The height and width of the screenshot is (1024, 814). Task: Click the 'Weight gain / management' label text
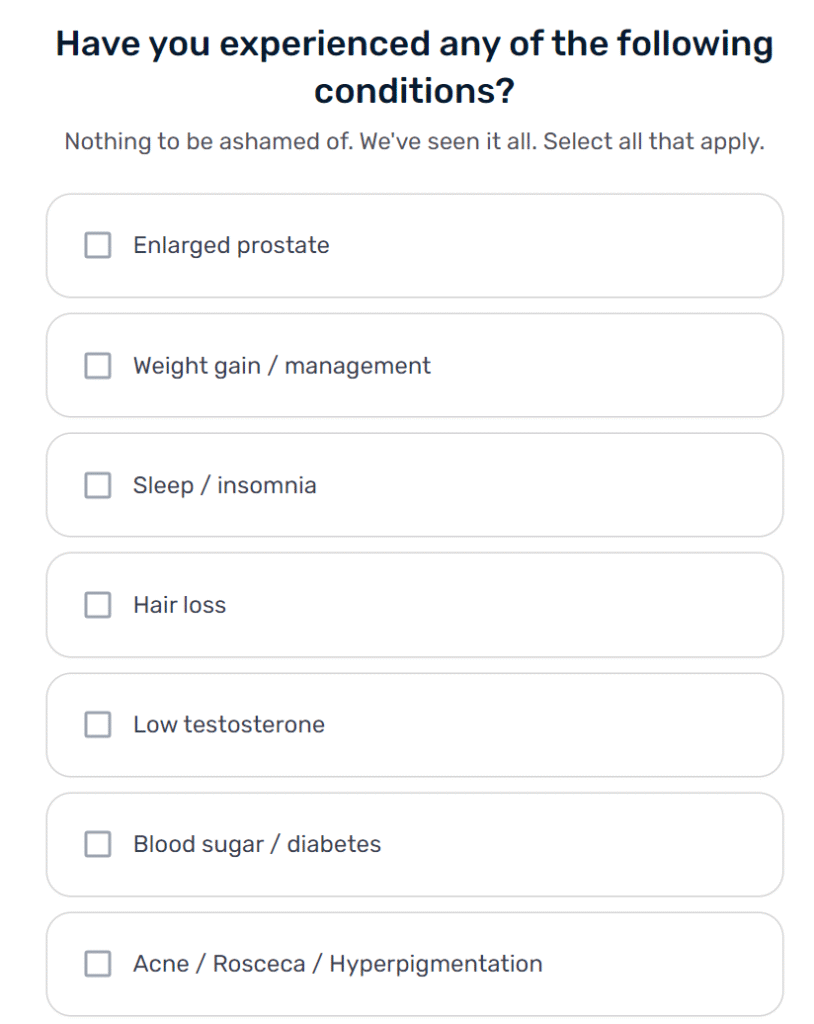[282, 366]
